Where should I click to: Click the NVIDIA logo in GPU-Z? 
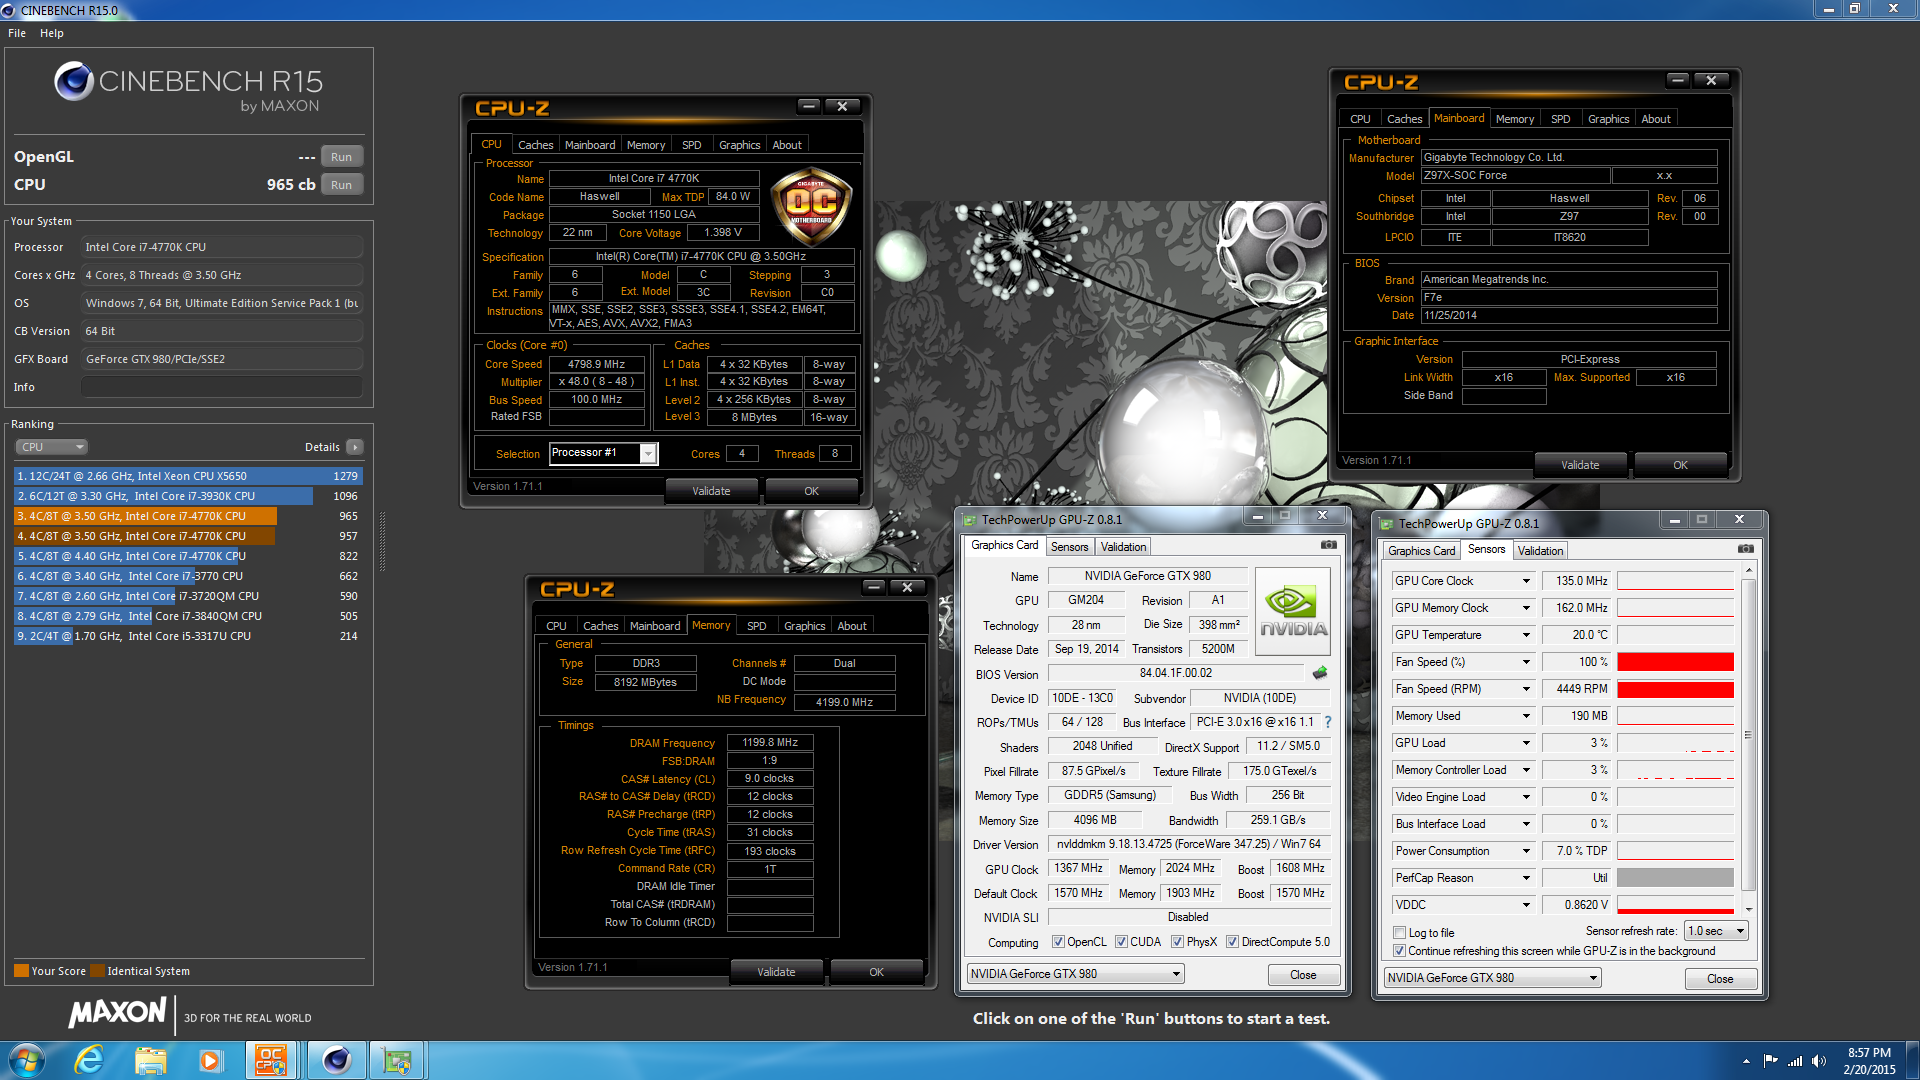coord(1293,611)
